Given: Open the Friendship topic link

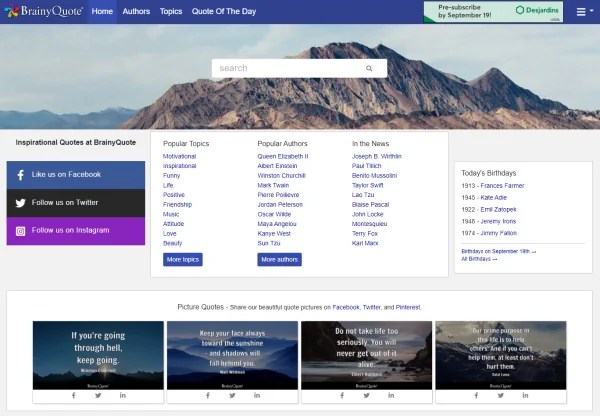Looking at the screenshot, I should tap(178, 204).
